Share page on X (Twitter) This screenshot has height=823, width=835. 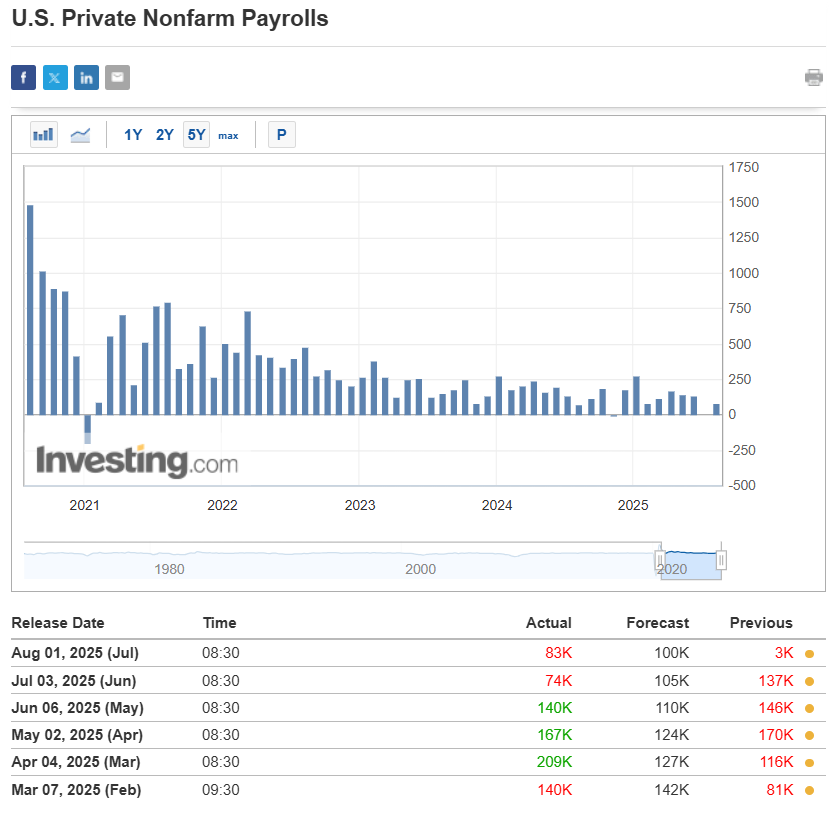tap(55, 77)
